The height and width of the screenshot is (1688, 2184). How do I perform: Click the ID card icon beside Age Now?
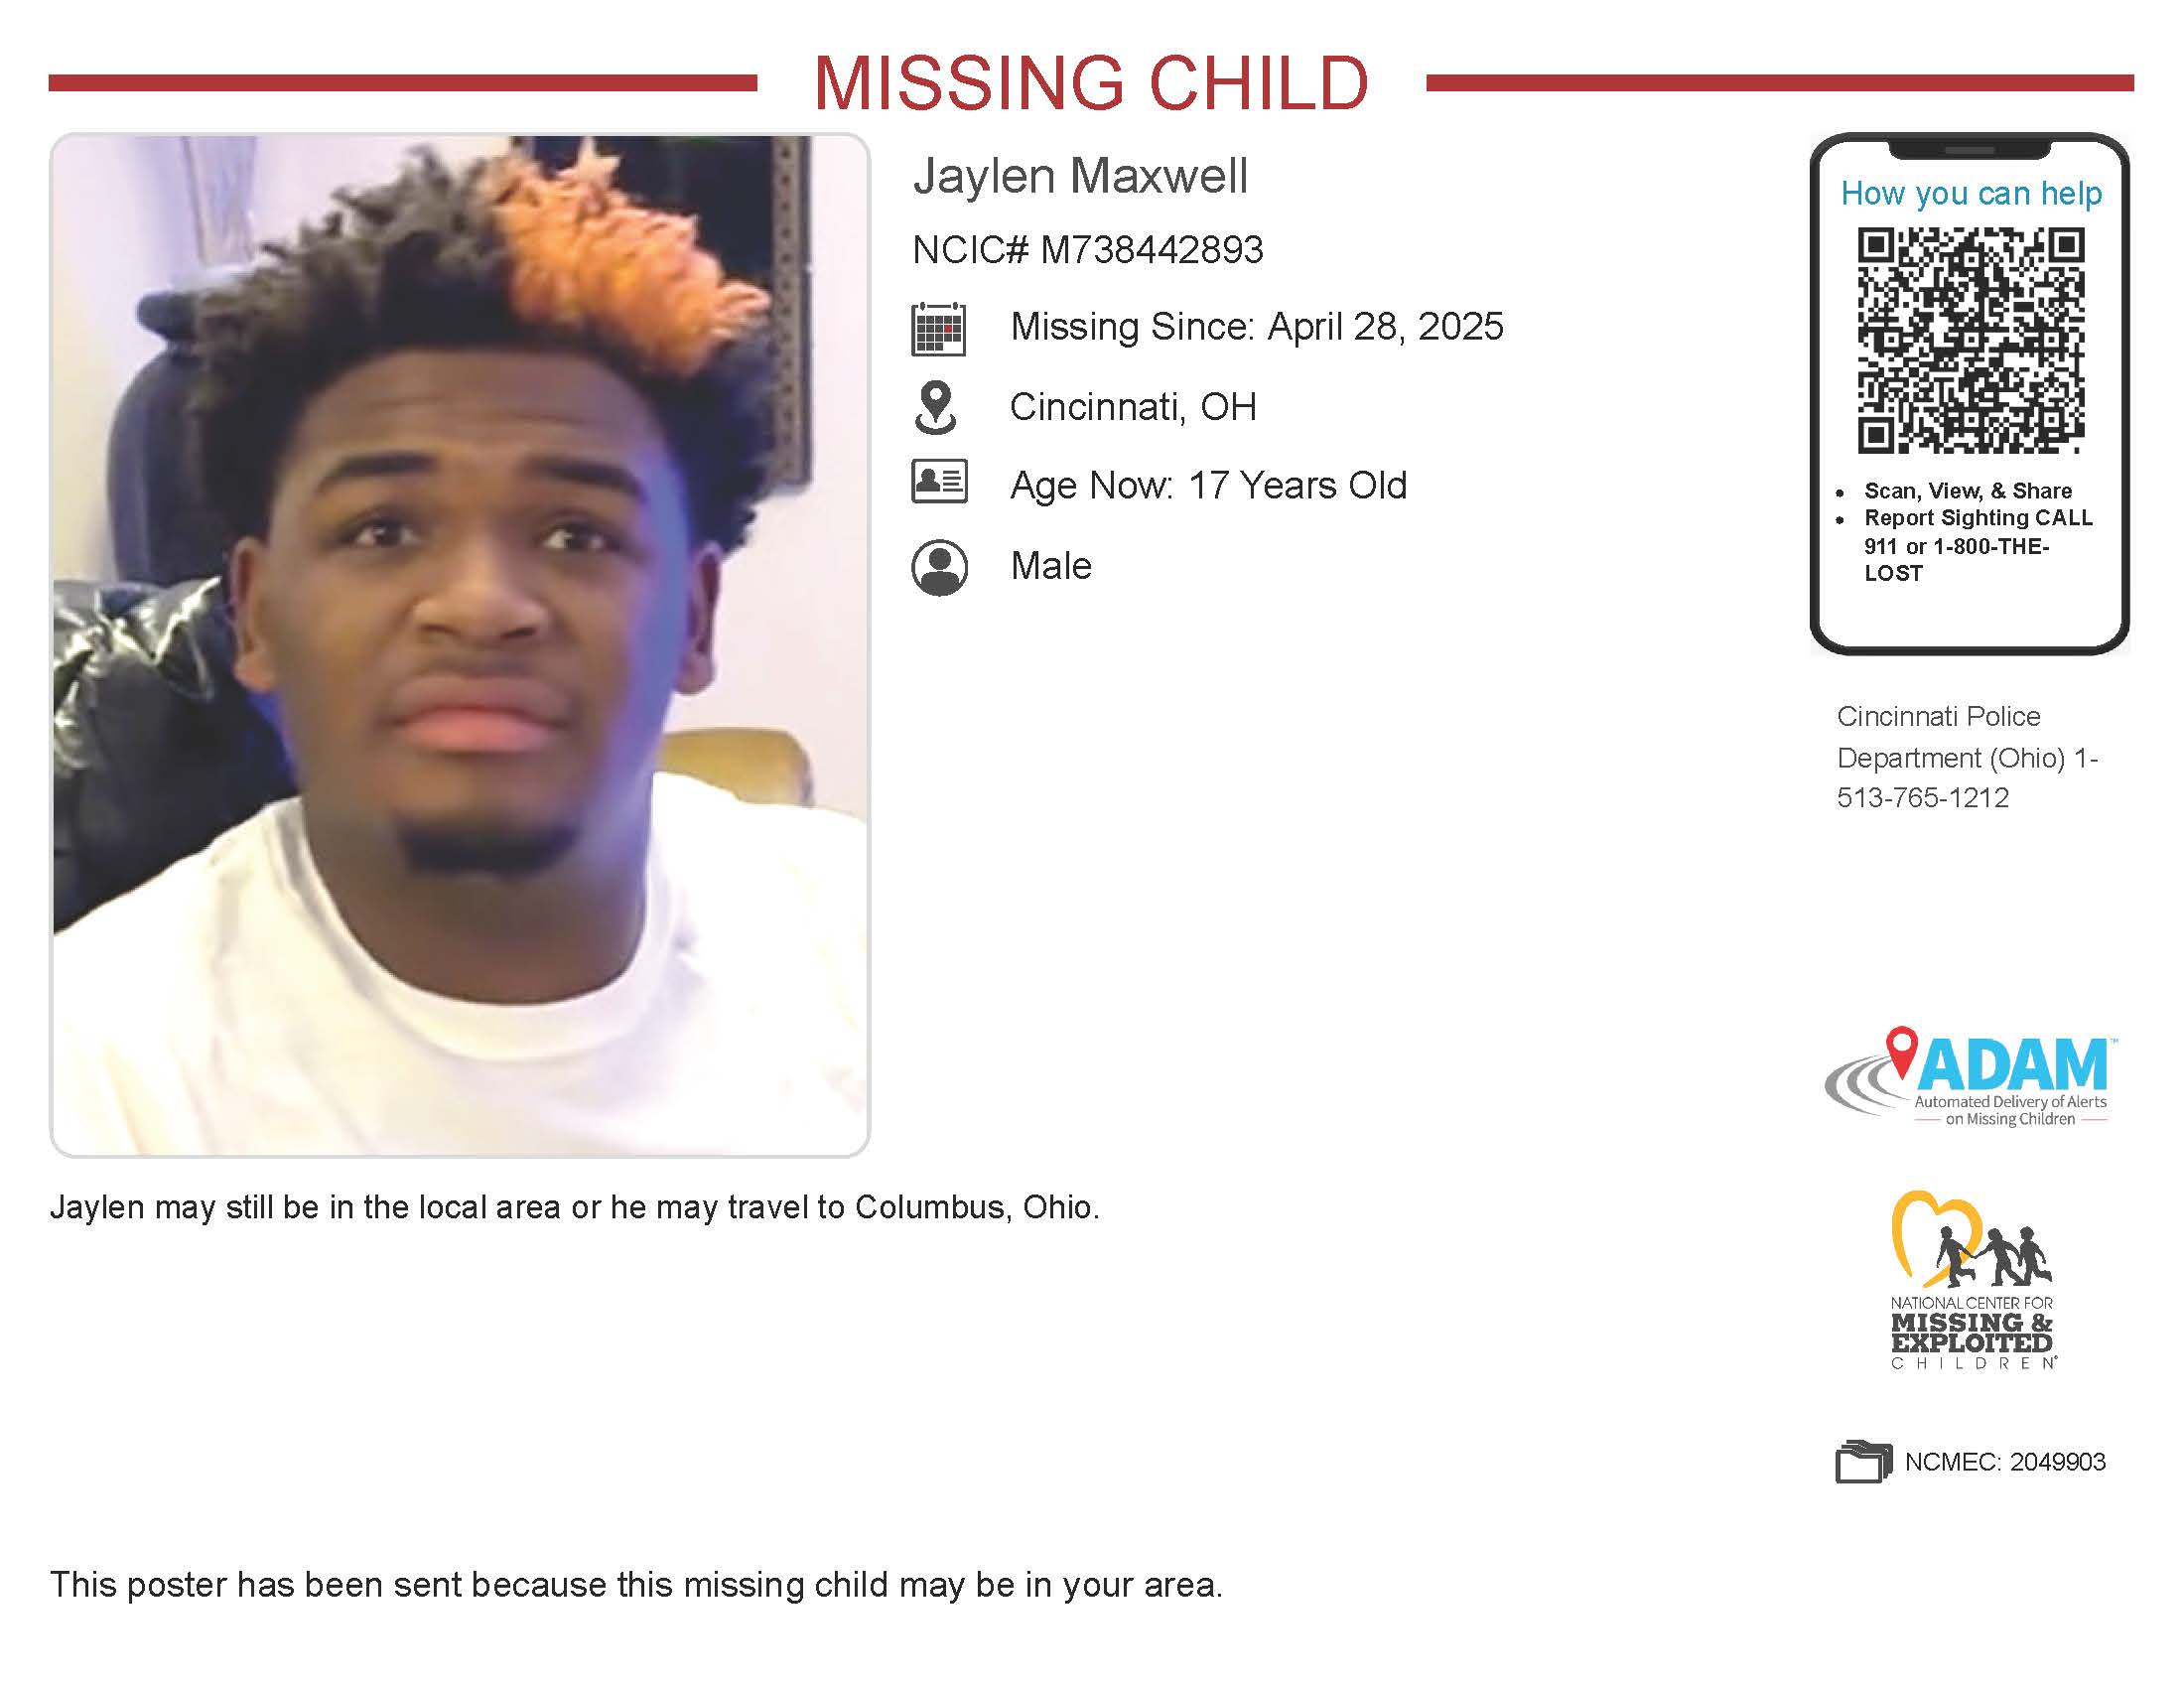coord(939,481)
